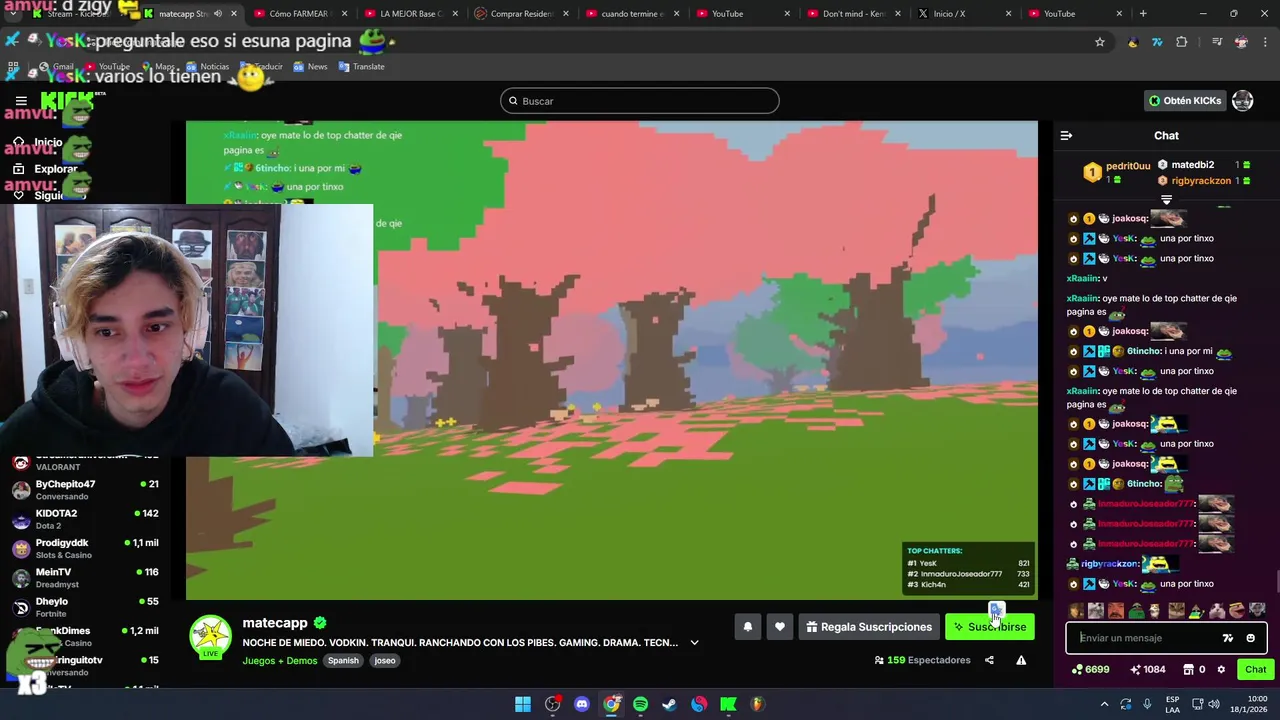Open the browser extensions puzzle icon

(x=1182, y=42)
